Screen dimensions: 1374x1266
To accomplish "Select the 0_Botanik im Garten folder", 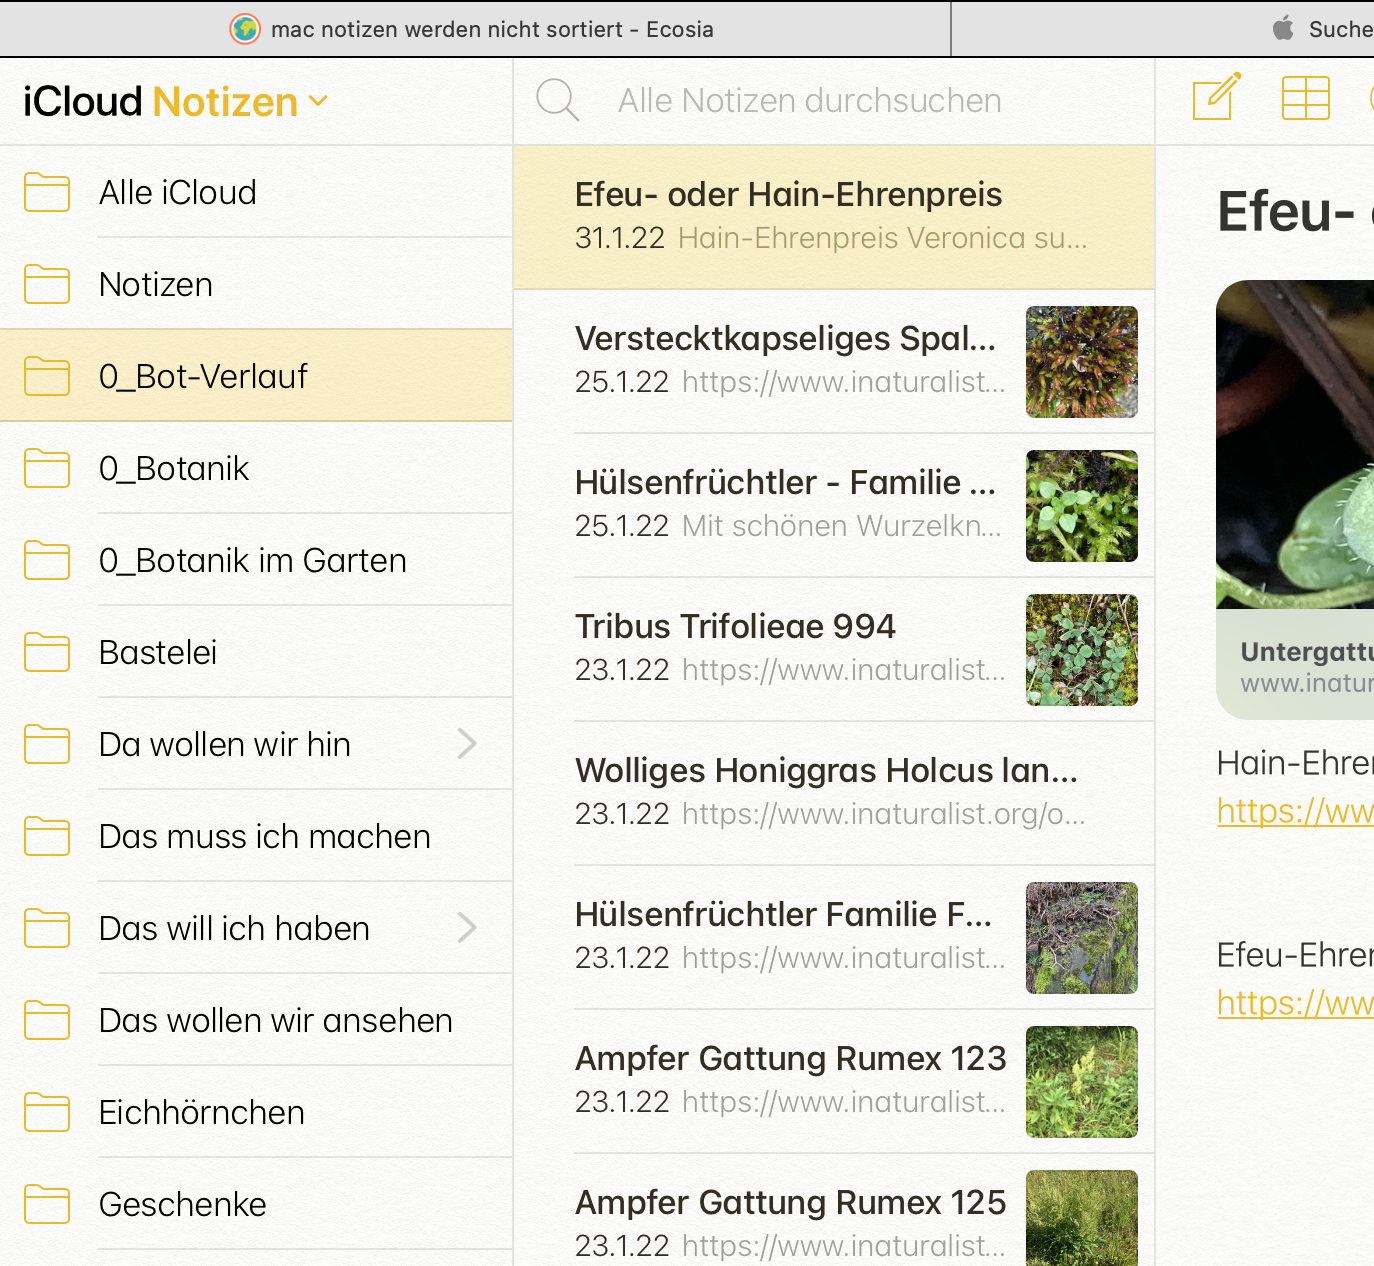I will 253,561.
